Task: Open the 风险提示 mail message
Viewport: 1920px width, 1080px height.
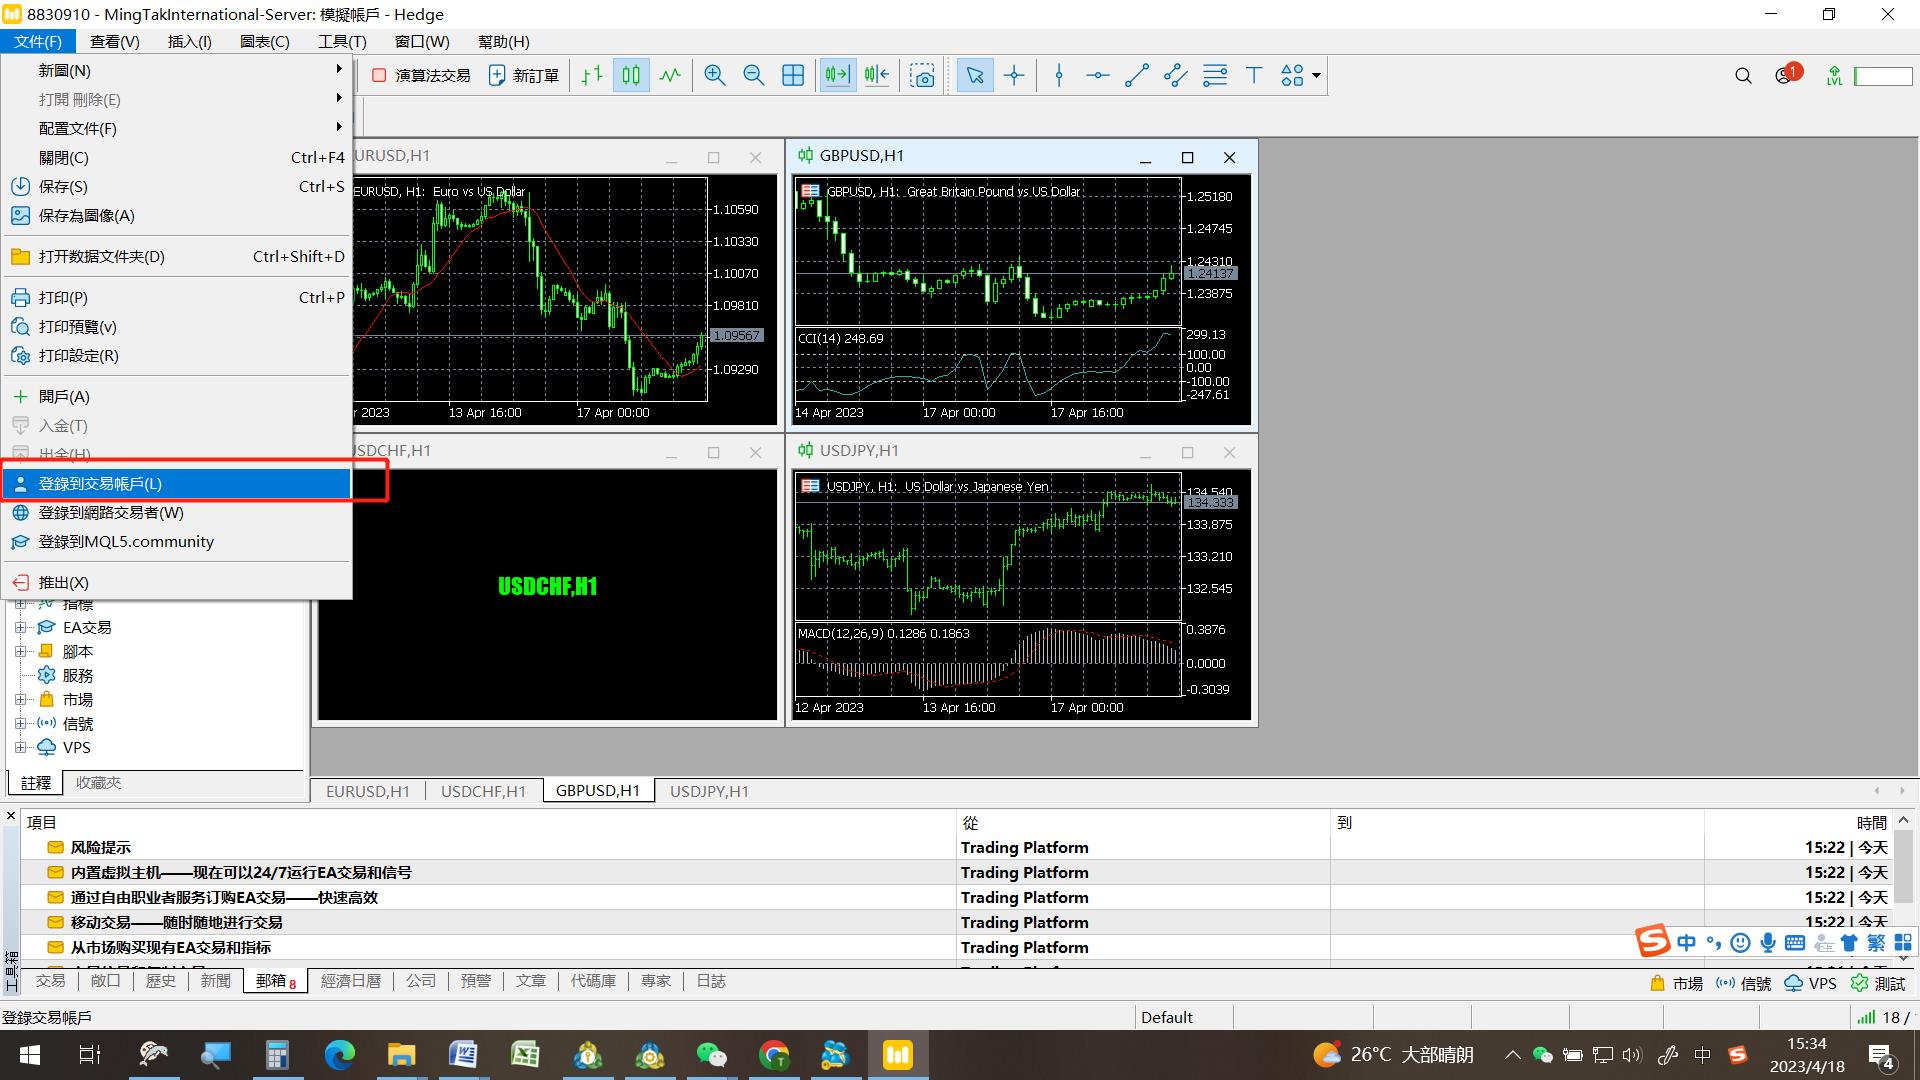Action: point(100,848)
